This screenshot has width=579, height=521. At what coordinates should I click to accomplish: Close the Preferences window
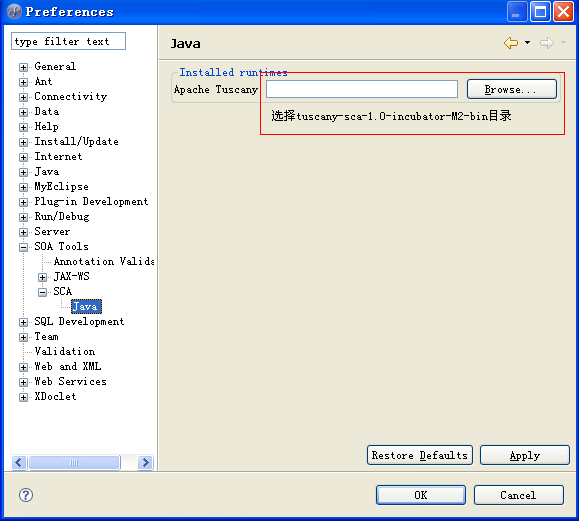(x=563, y=12)
